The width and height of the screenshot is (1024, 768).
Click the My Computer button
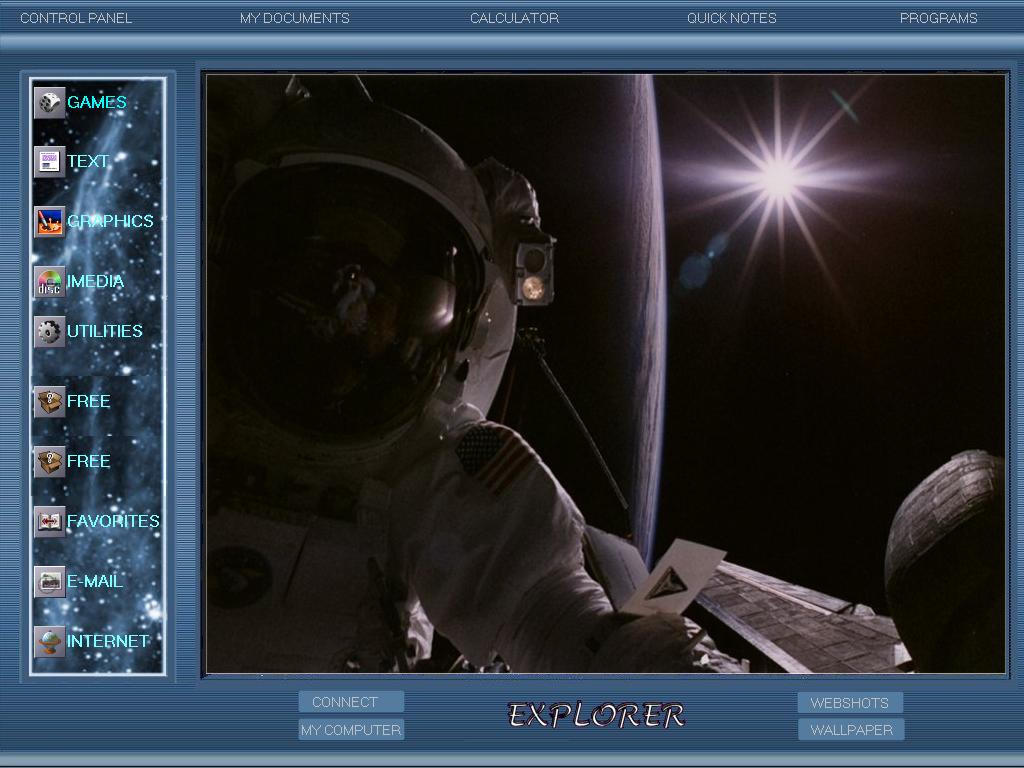[351, 729]
